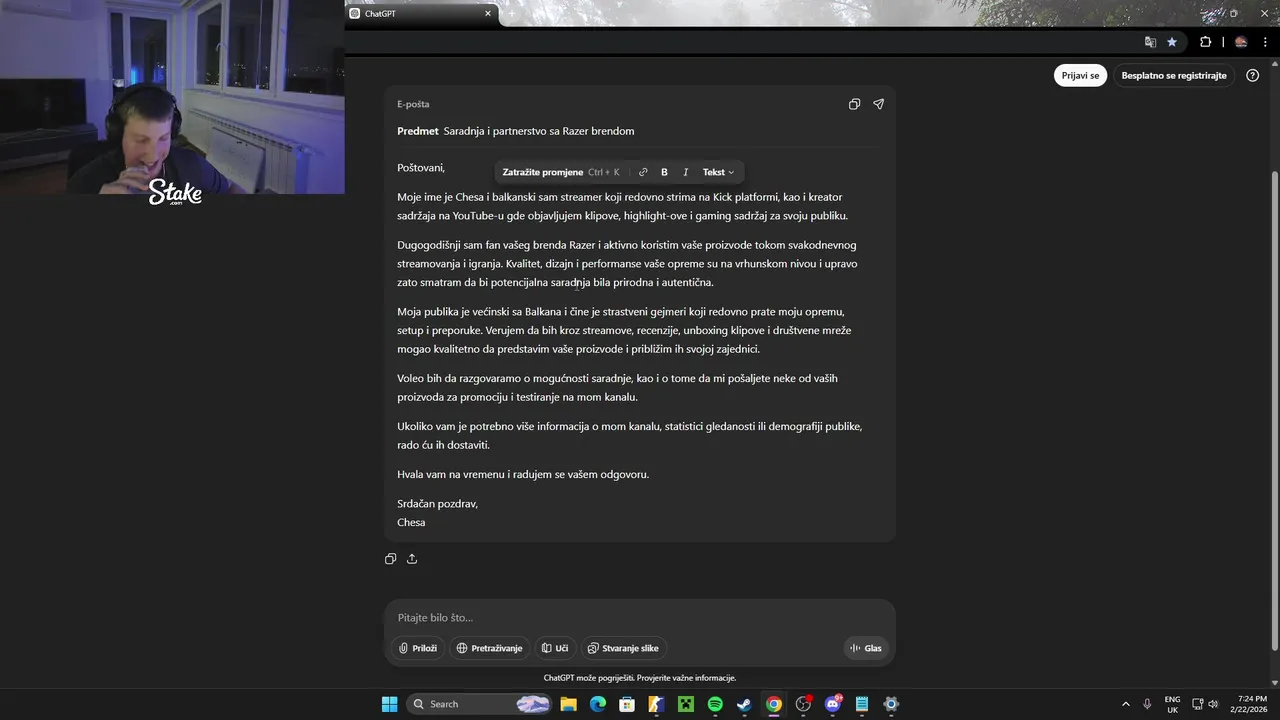Open Stvaranje slike image creation
Viewport: 1280px width, 720px height.
tap(623, 648)
